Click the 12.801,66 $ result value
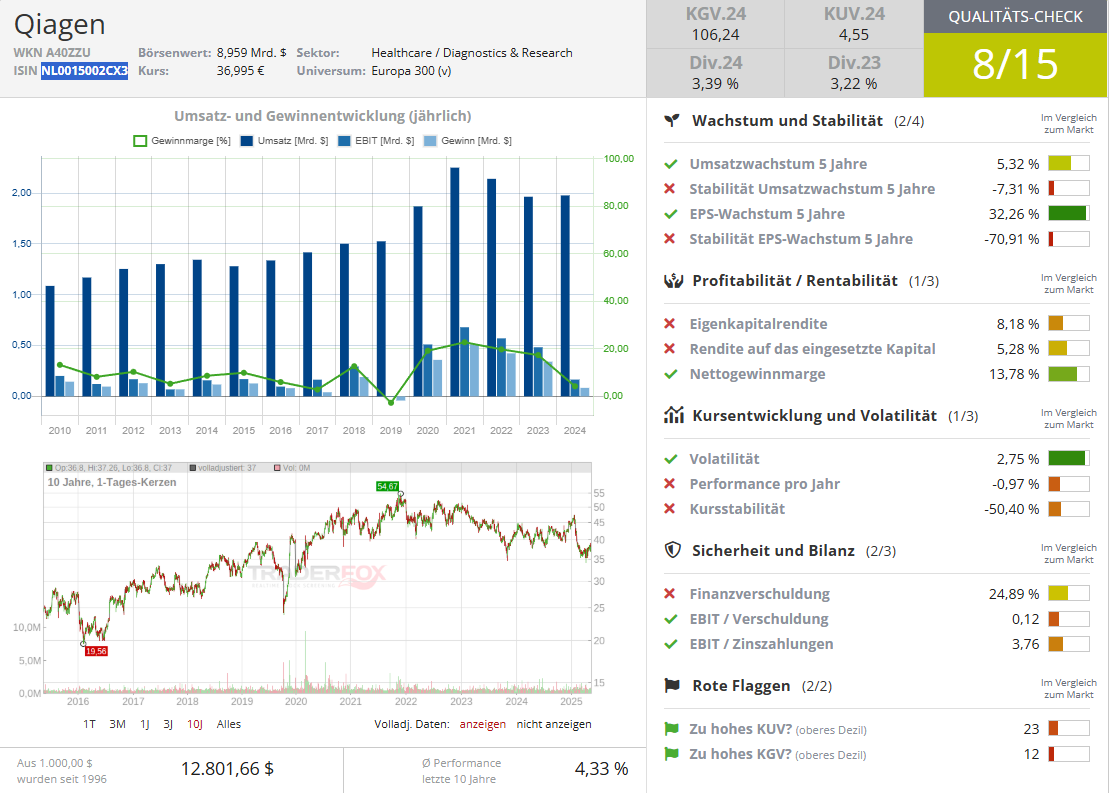This screenshot has width=1109, height=793. pos(227,769)
